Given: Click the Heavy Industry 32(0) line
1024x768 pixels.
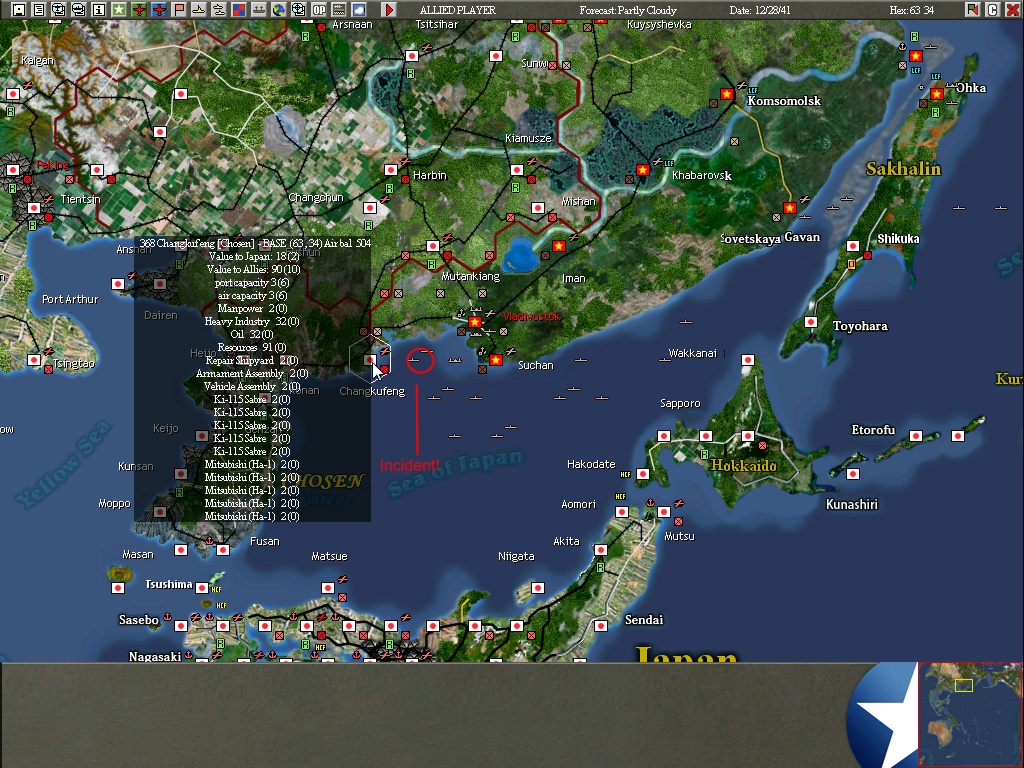Looking at the screenshot, I should click(x=252, y=321).
